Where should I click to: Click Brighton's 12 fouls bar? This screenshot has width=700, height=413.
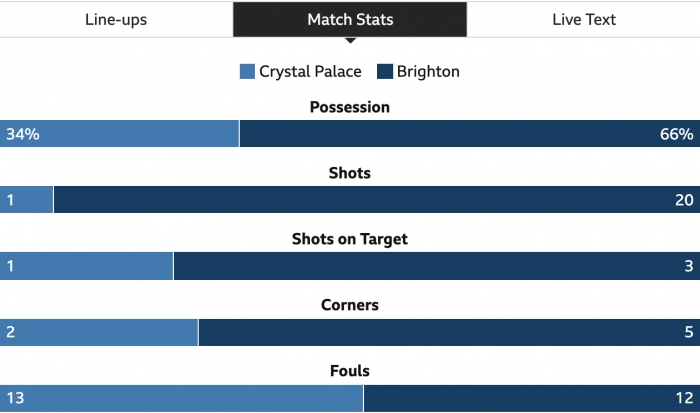tap(532, 398)
